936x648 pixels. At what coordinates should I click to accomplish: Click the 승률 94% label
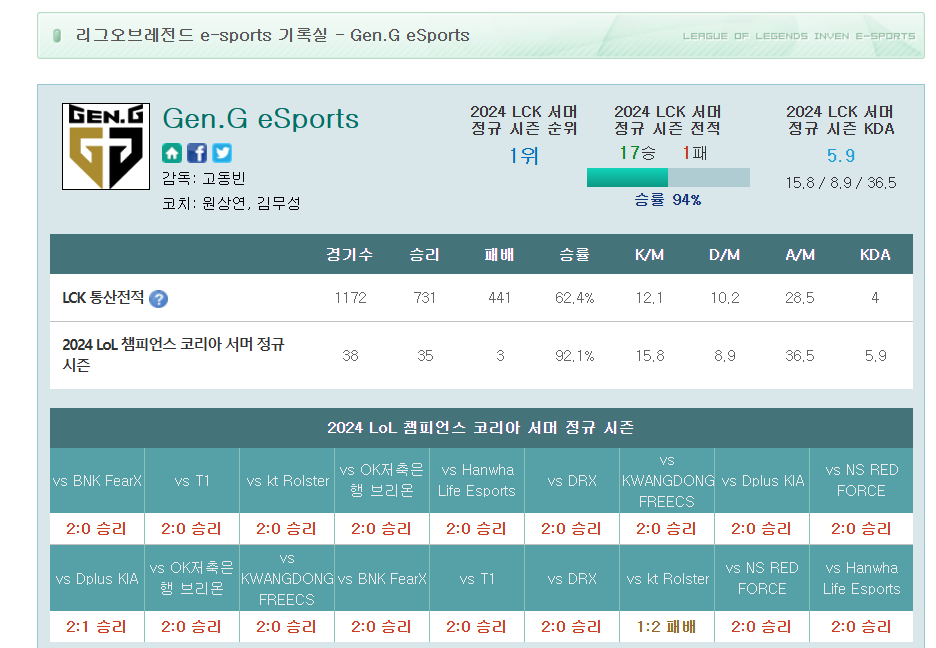click(x=667, y=200)
